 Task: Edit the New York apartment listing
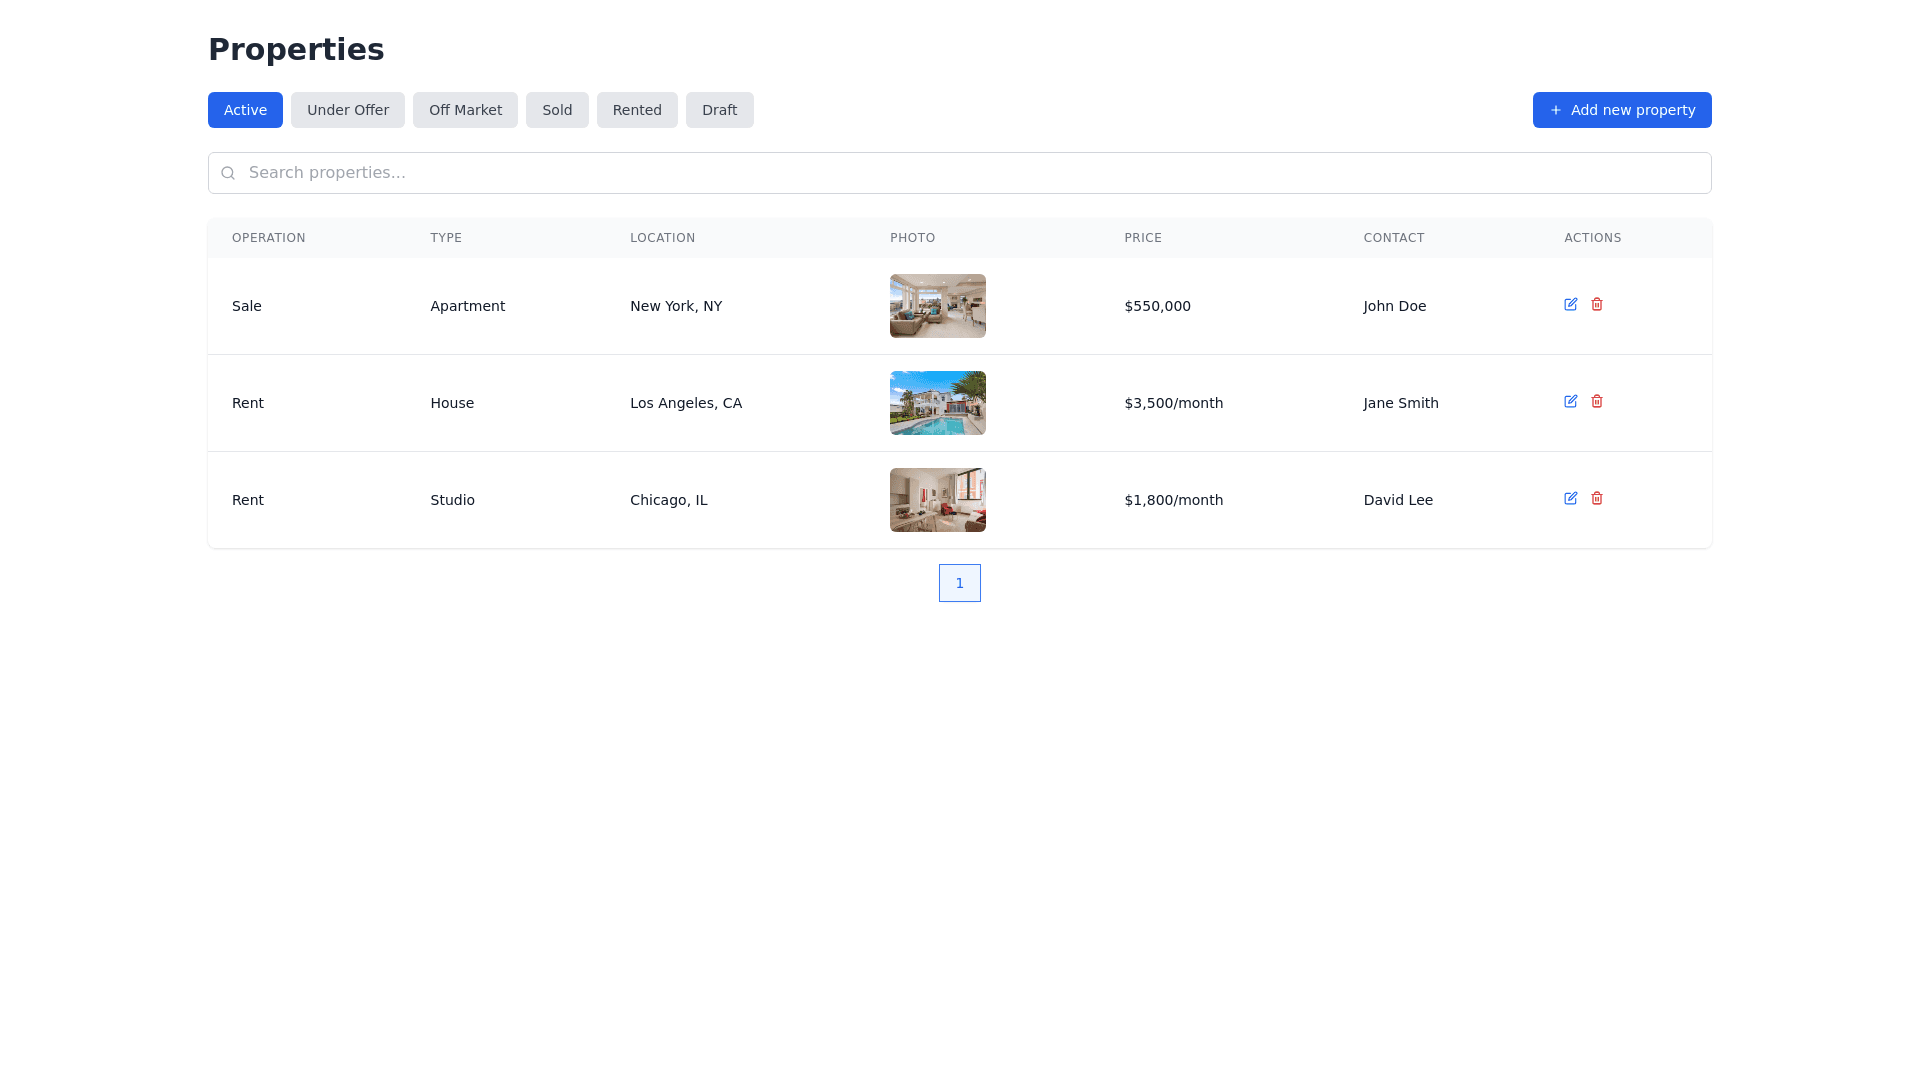coord(1570,305)
